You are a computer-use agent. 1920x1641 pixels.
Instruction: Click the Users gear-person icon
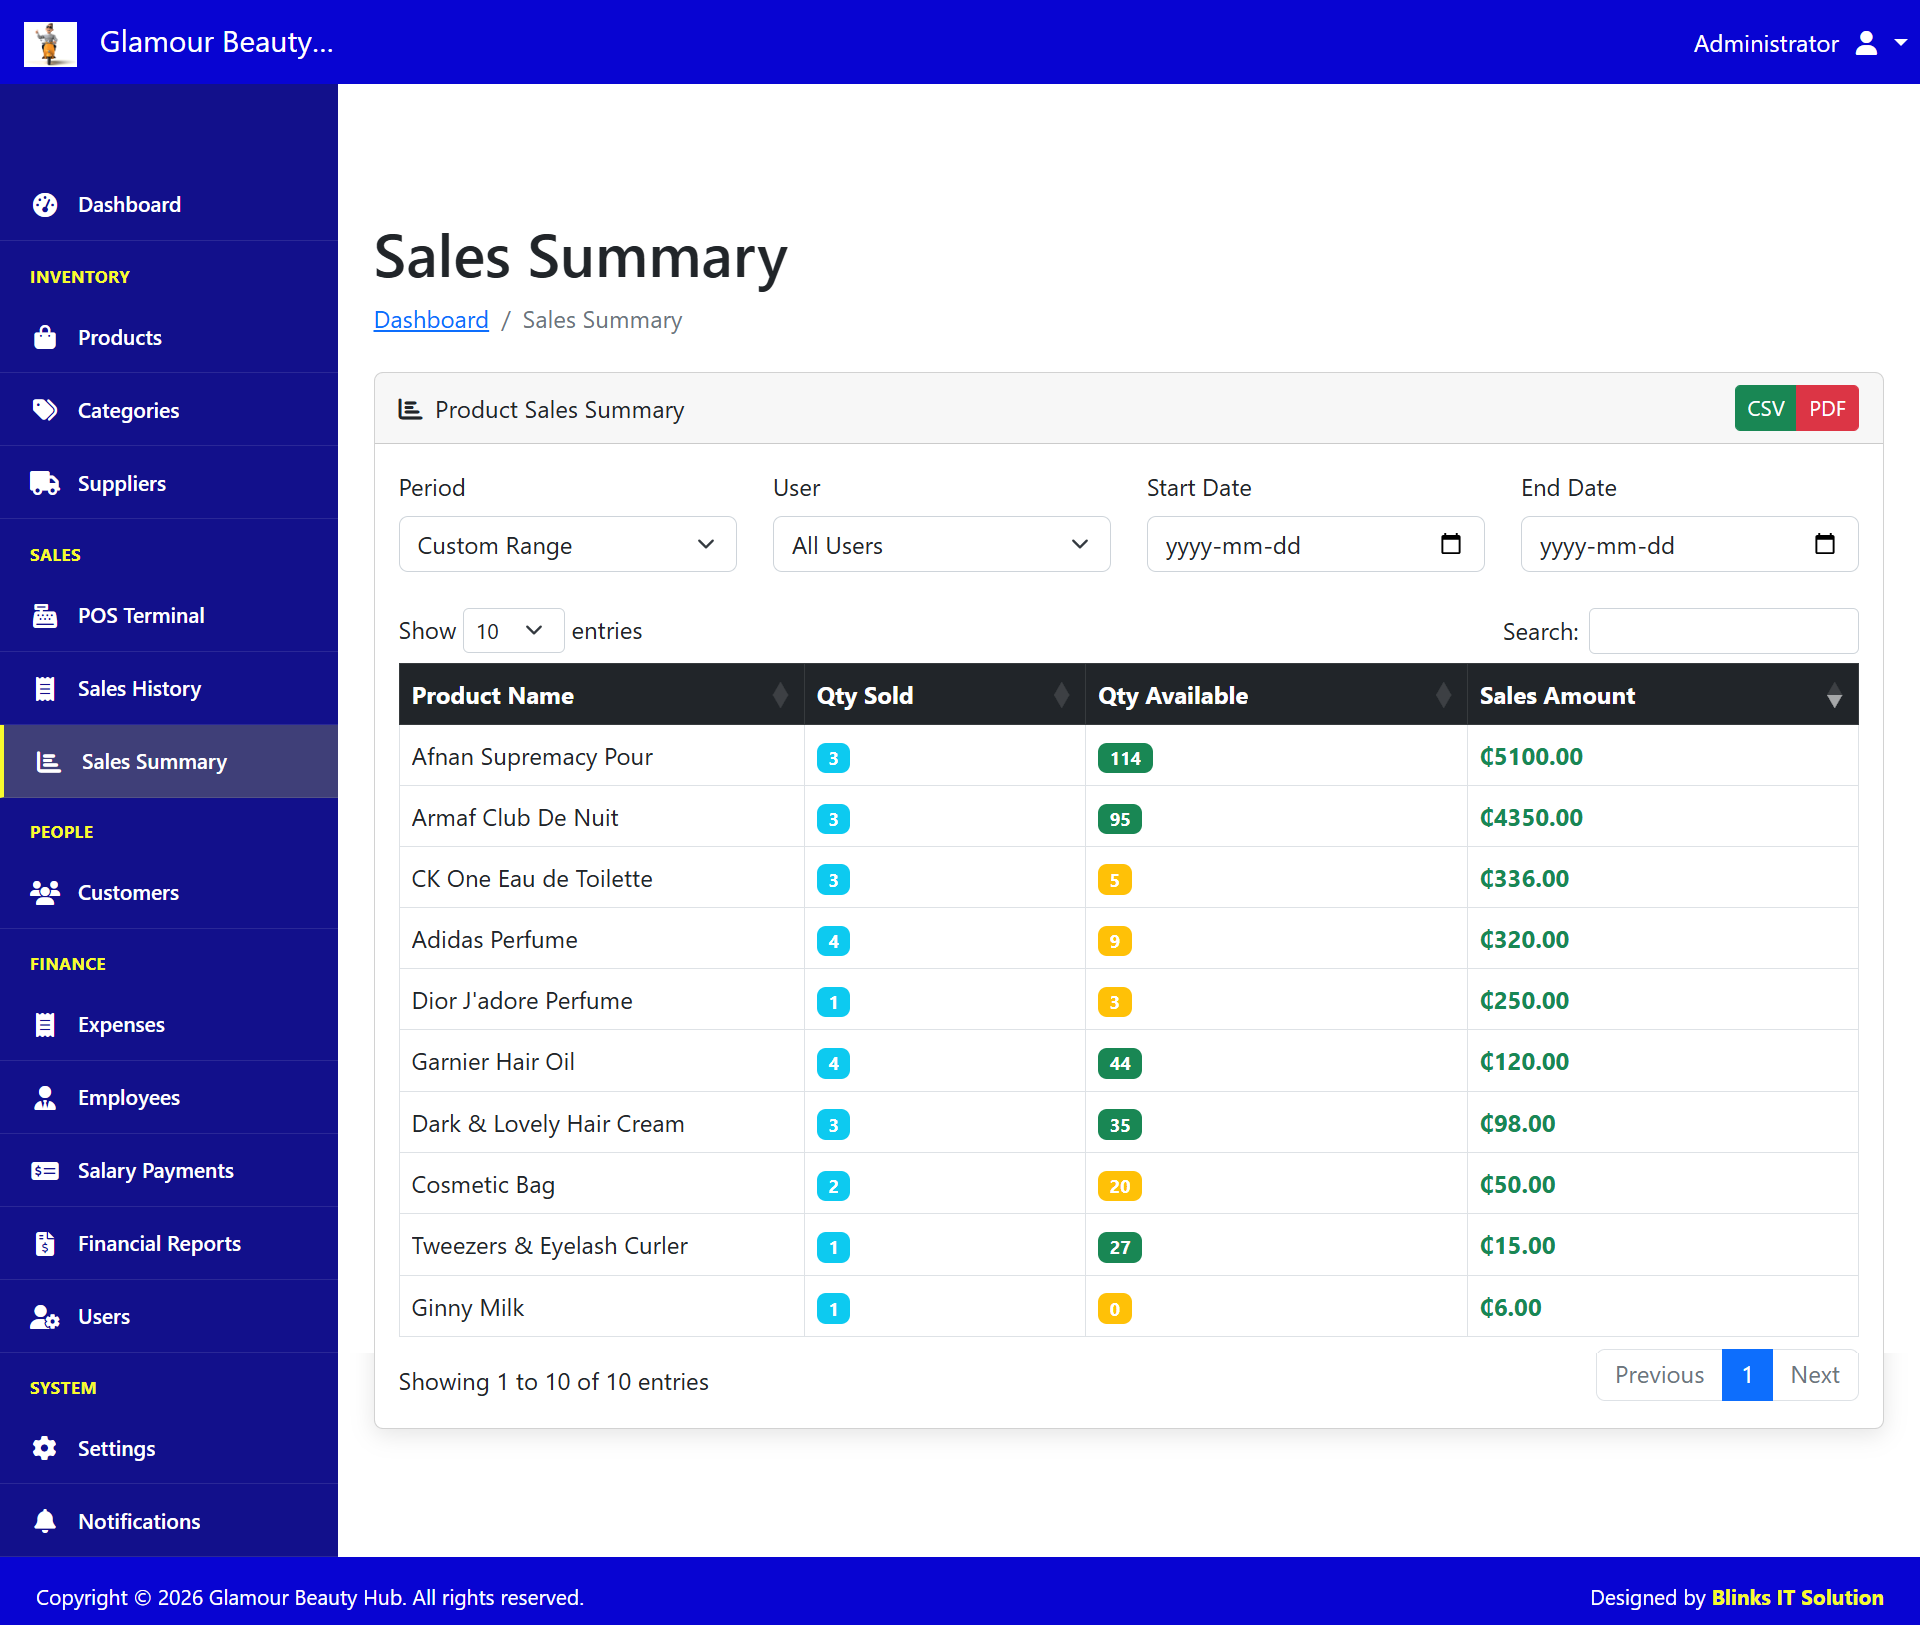(45, 1317)
